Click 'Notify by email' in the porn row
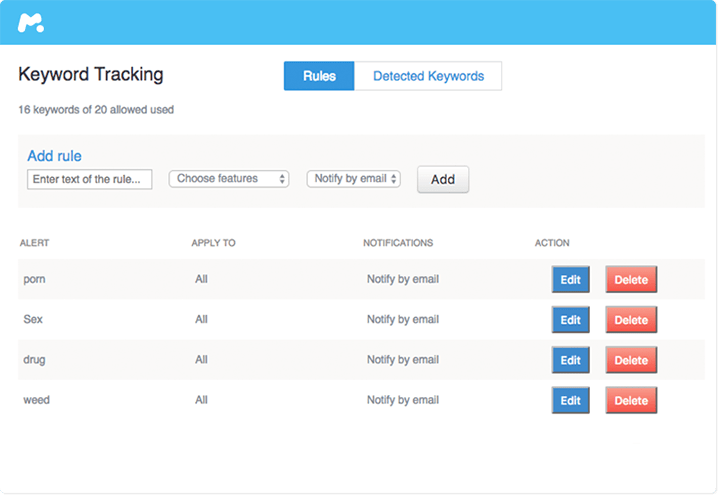 click(403, 279)
